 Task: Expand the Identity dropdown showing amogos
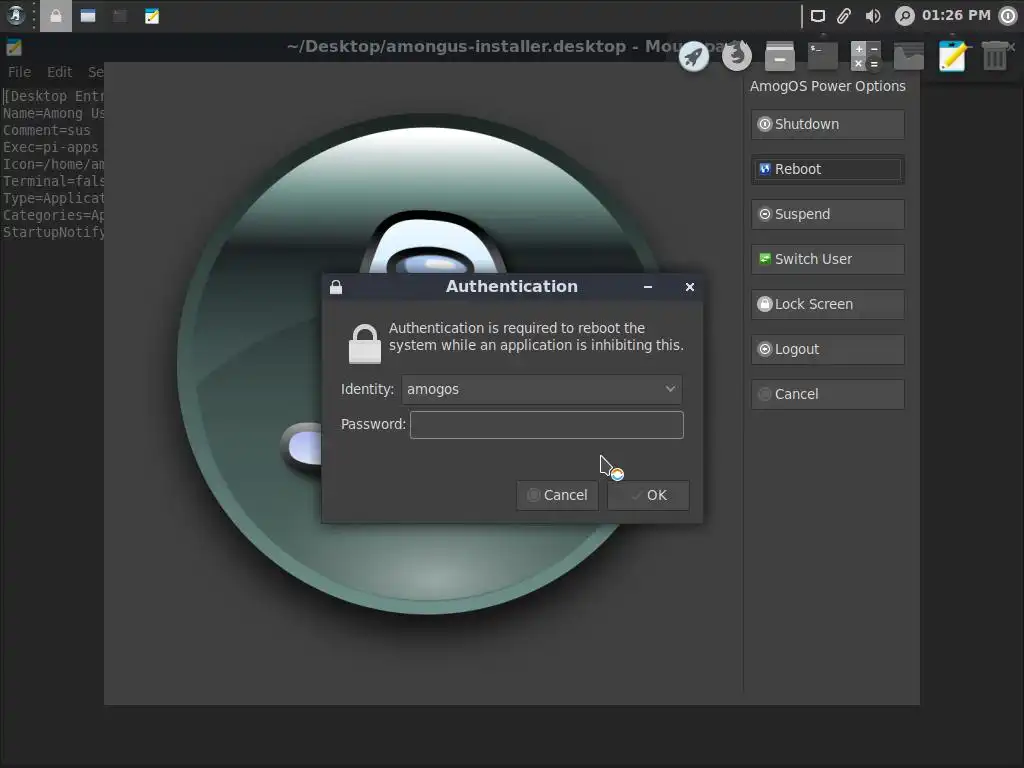coord(542,389)
